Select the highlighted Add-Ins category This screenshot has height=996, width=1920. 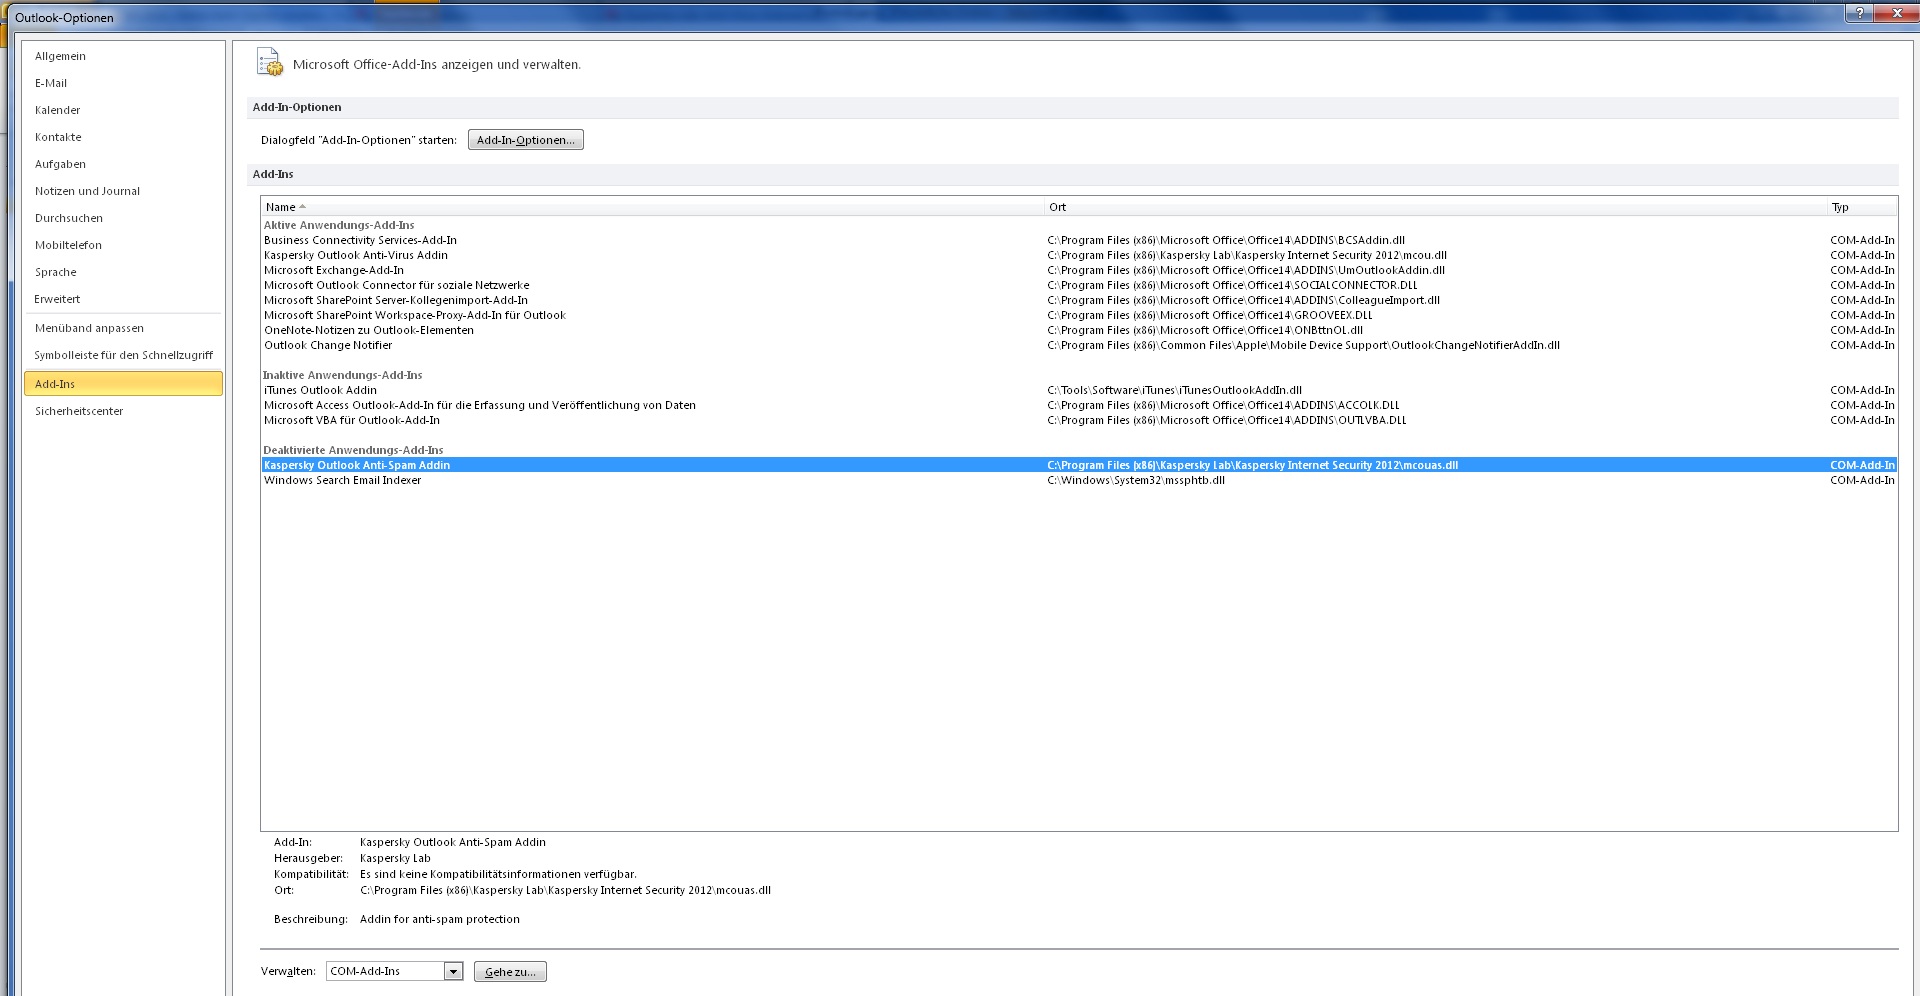pyautogui.click(x=124, y=384)
